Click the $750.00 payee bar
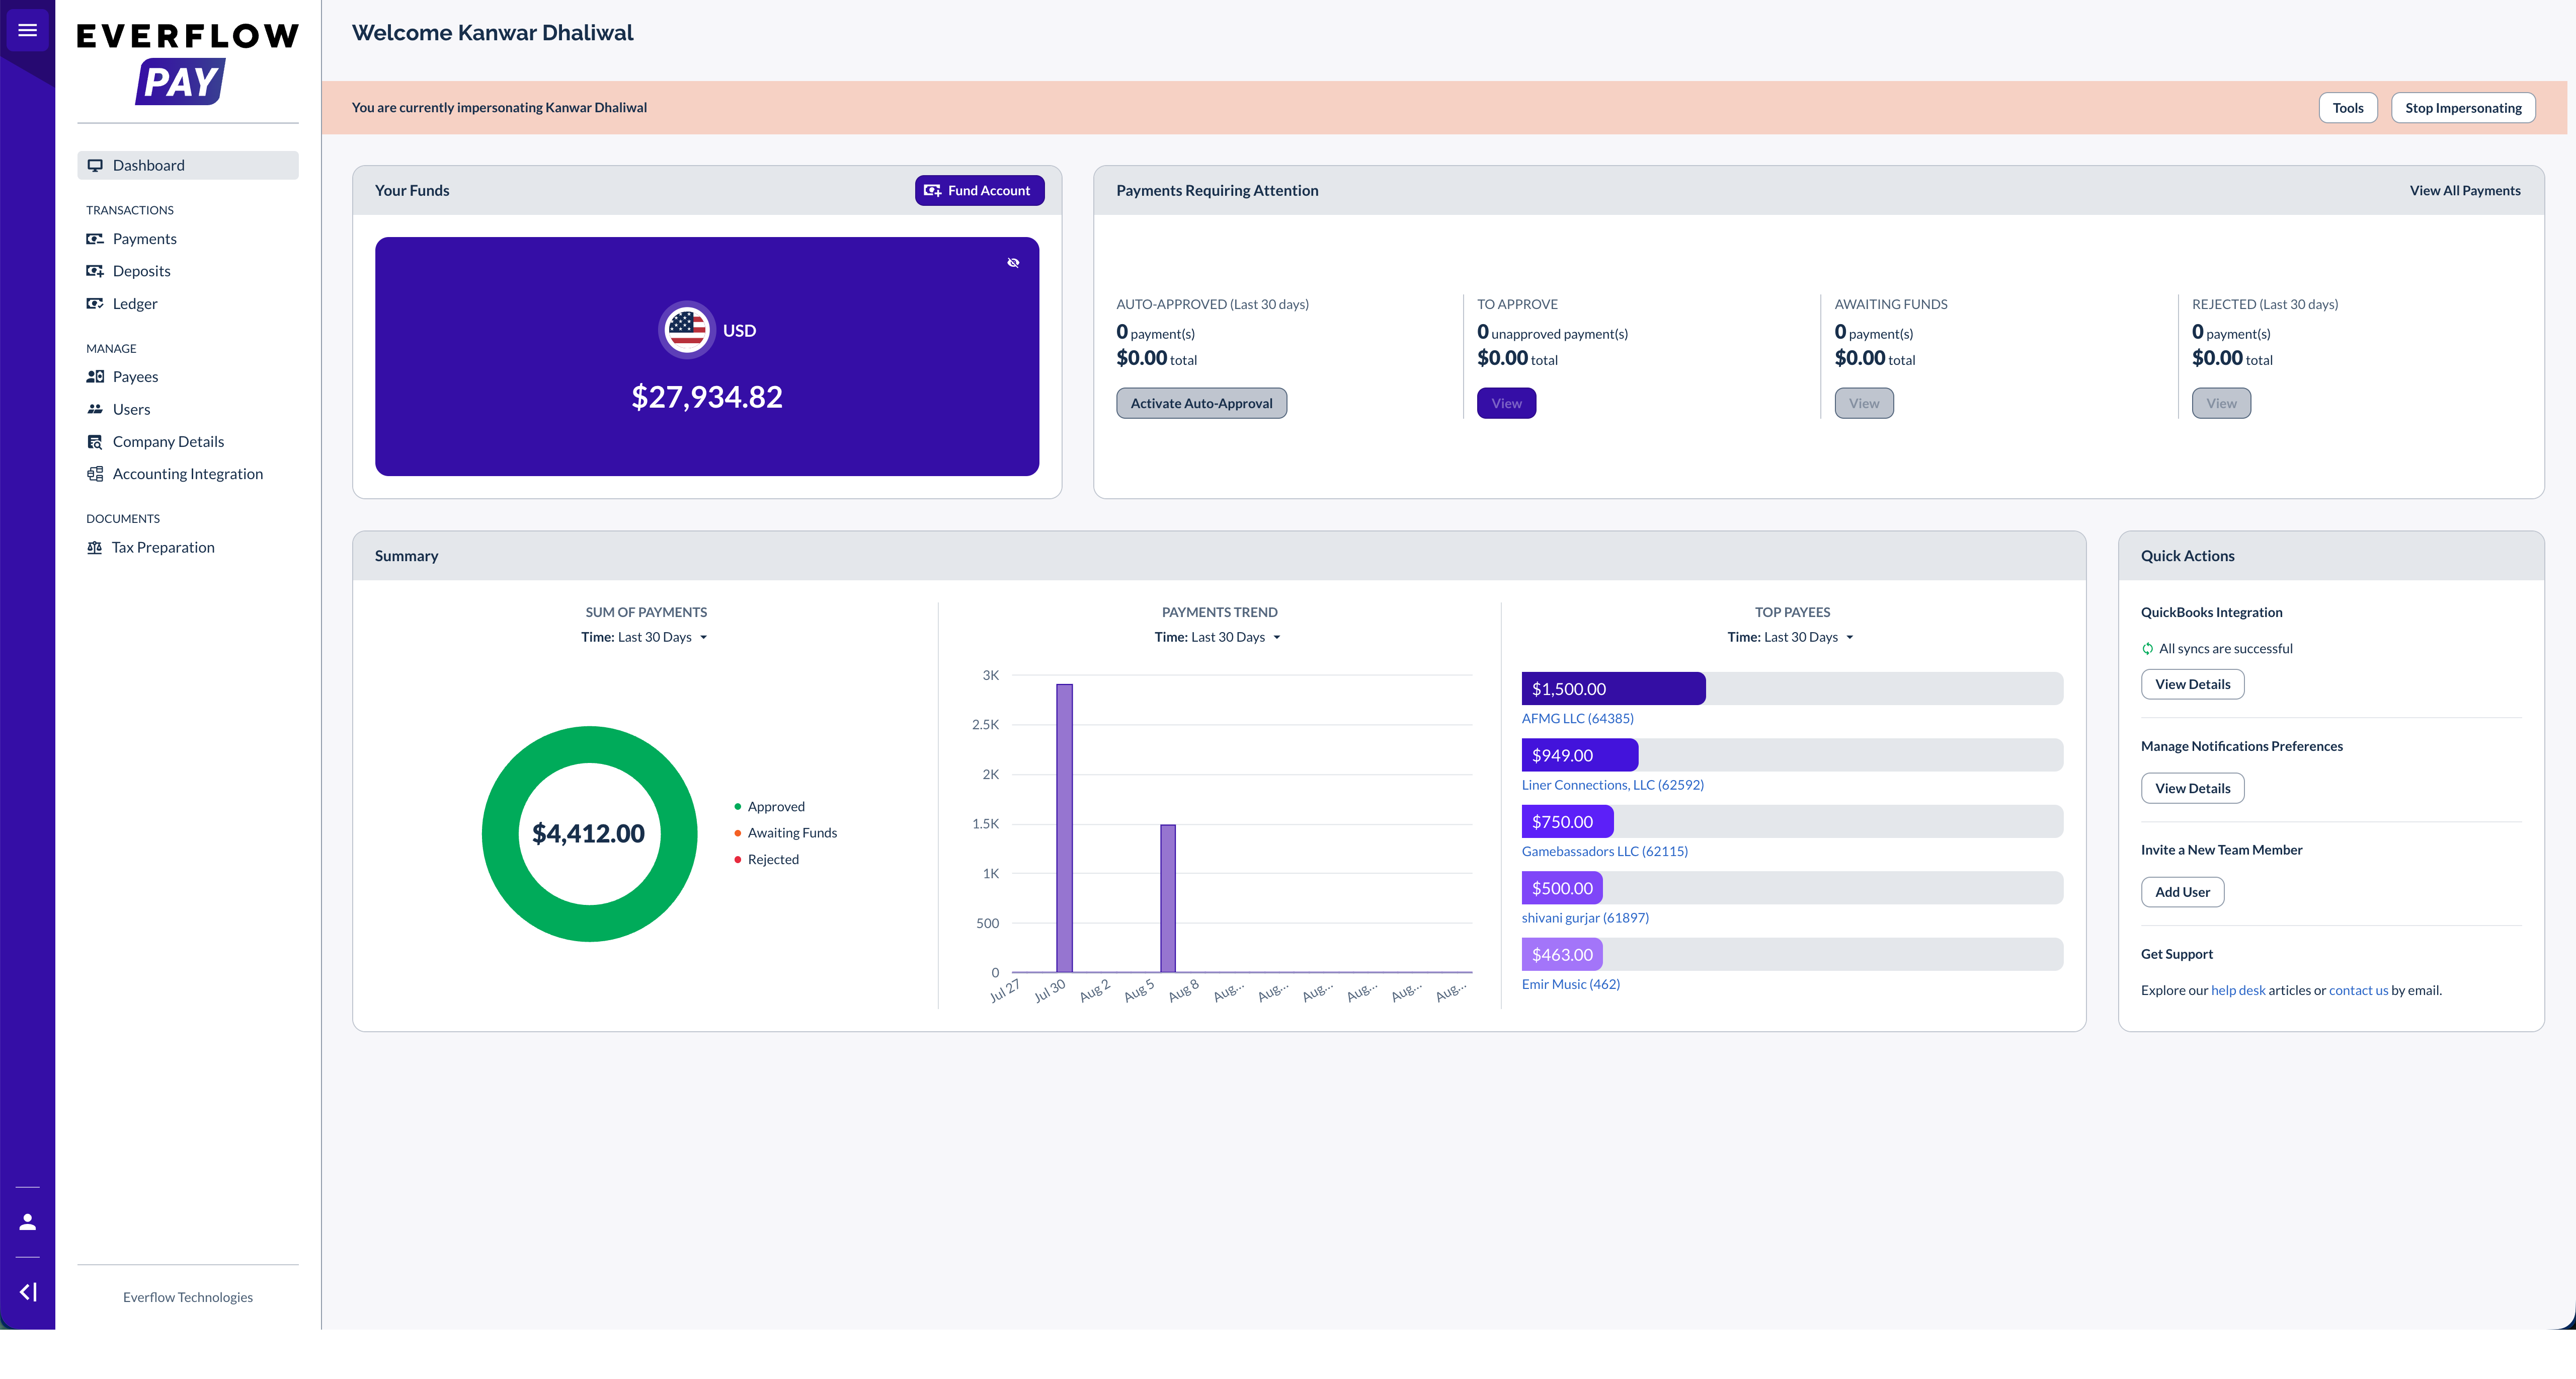 point(1567,821)
